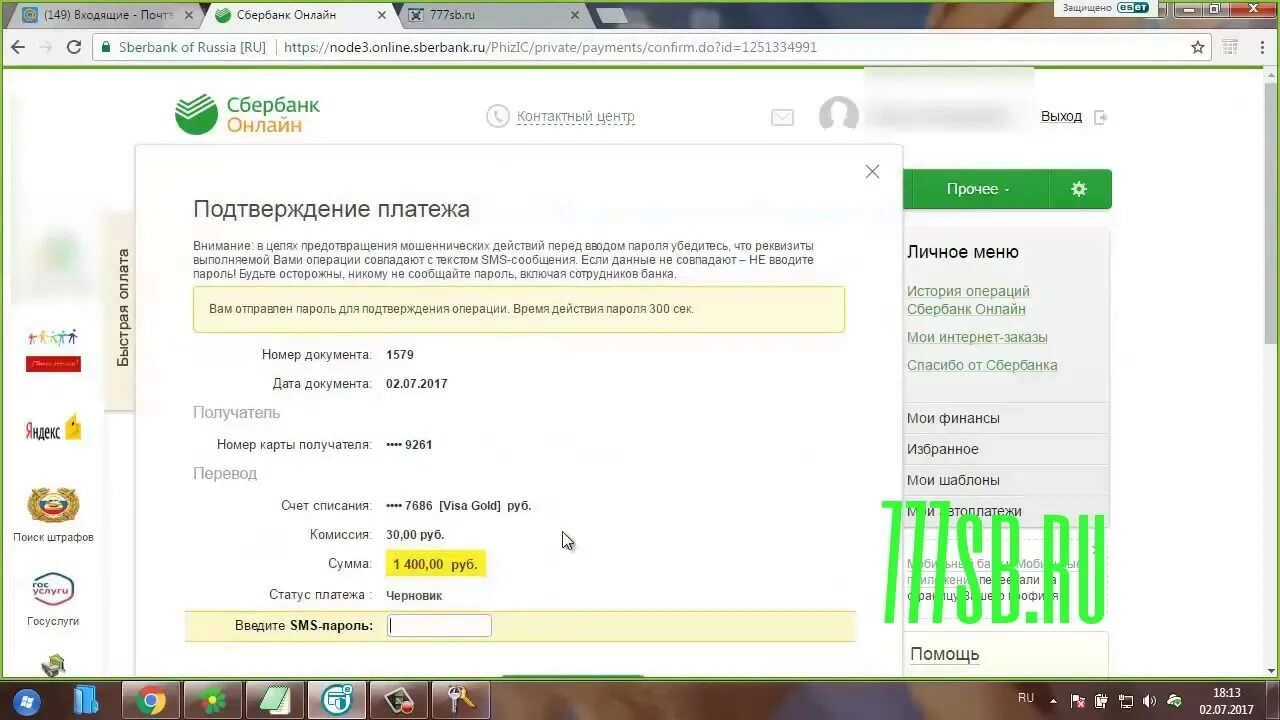This screenshot has height=720, width=1280.
Task: Open Chrome from the taskbar
Action: (151, 700)
